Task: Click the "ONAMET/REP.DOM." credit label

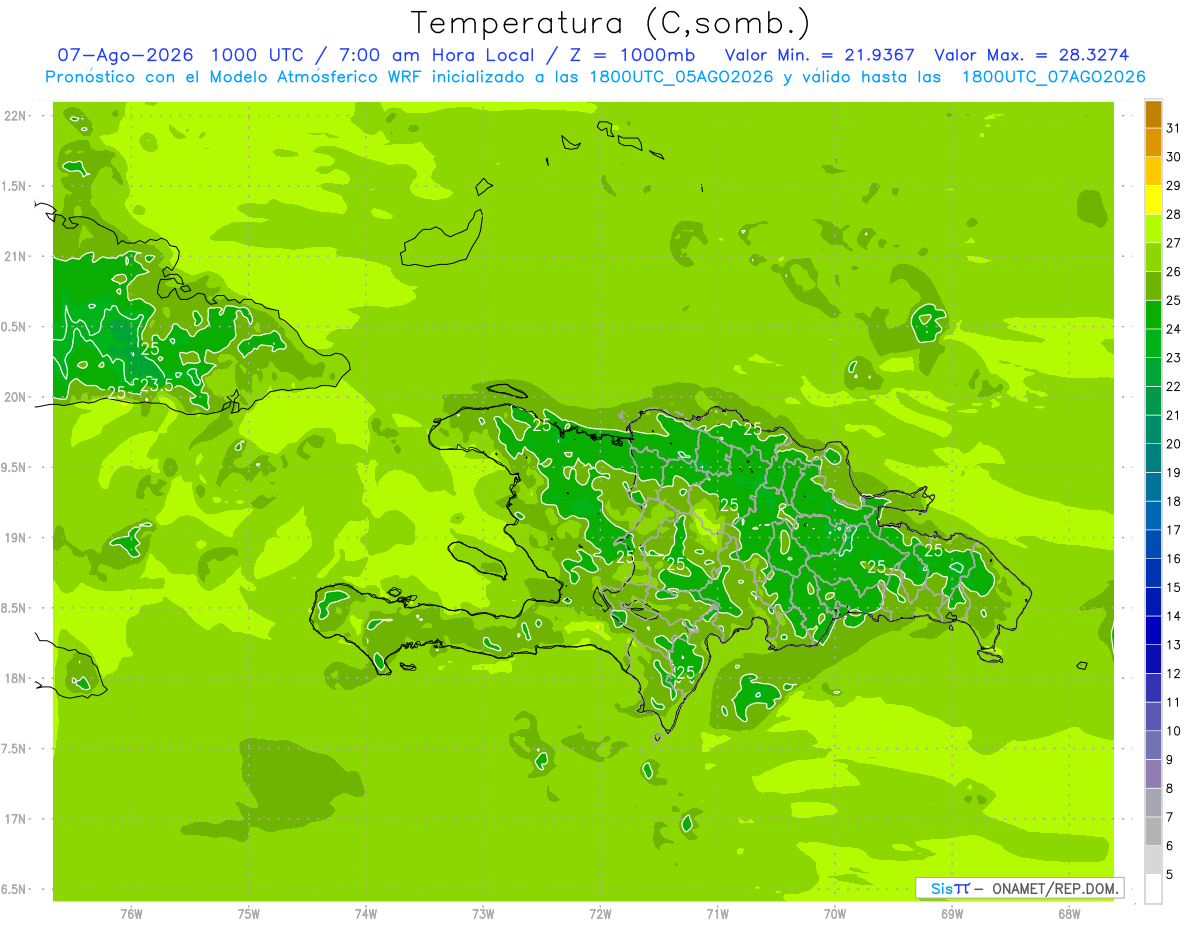Action: (x=1054, y=888)
